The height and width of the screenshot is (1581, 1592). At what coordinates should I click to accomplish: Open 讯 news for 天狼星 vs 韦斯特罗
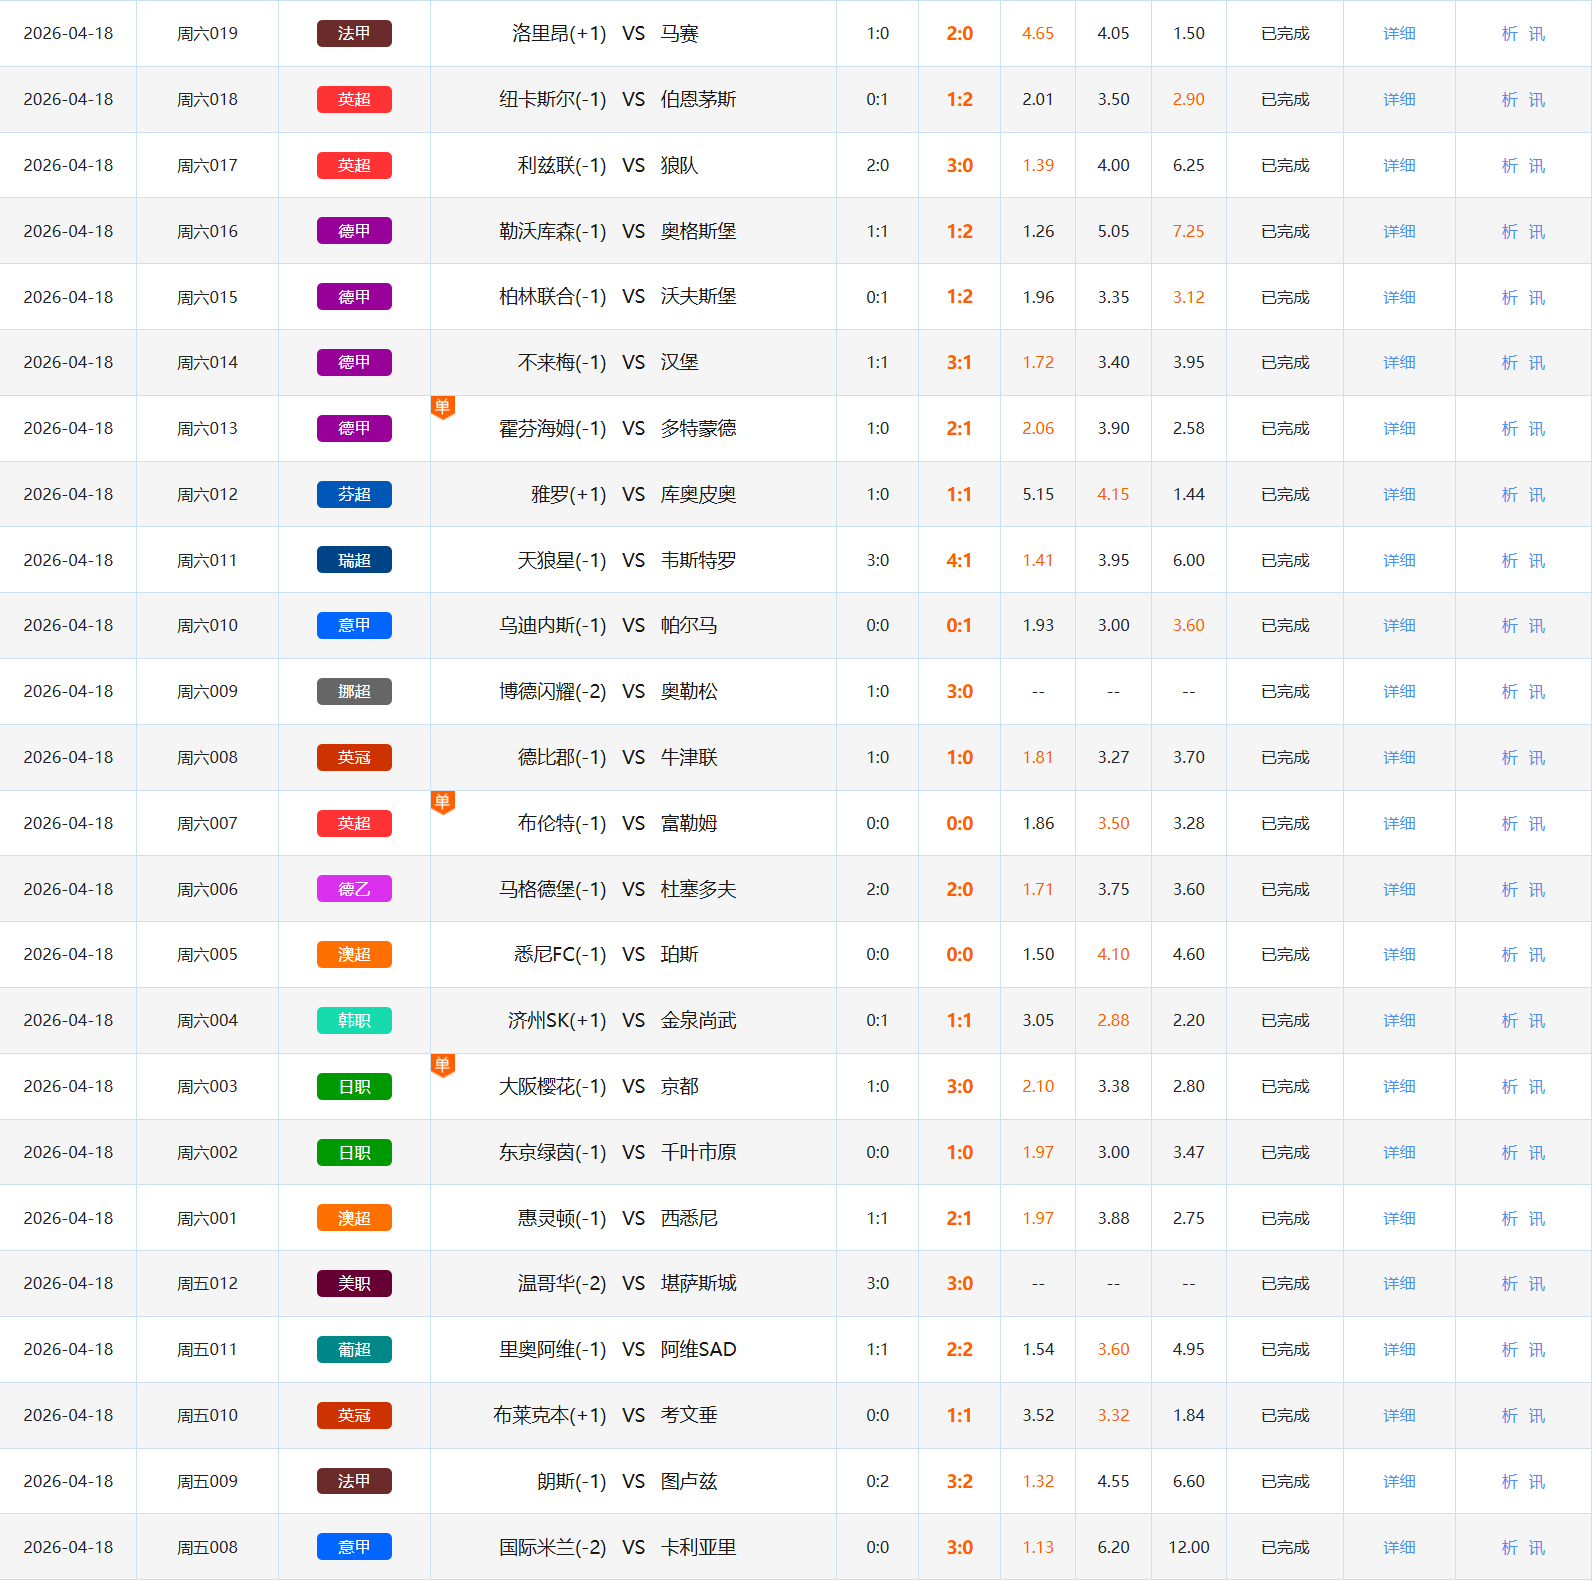point(1537,561)
